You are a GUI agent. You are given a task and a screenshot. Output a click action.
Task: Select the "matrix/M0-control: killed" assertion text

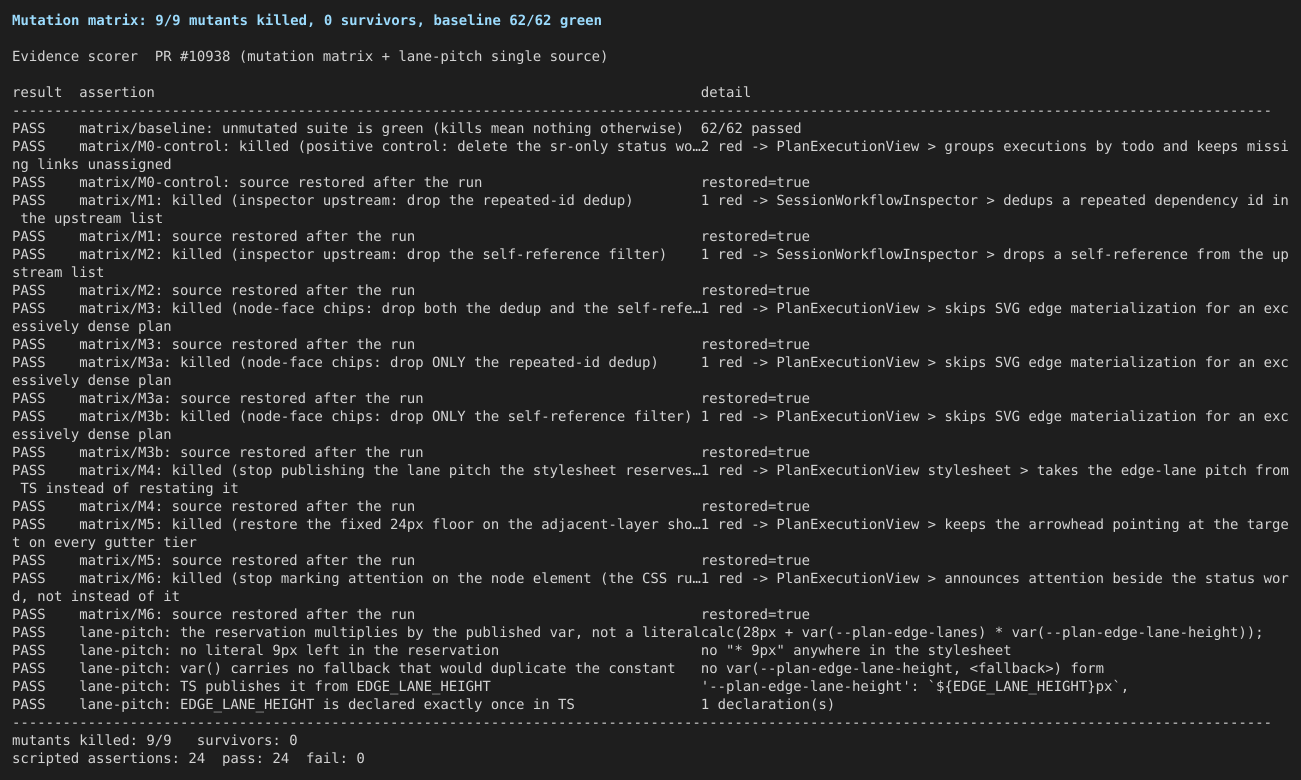390,146
